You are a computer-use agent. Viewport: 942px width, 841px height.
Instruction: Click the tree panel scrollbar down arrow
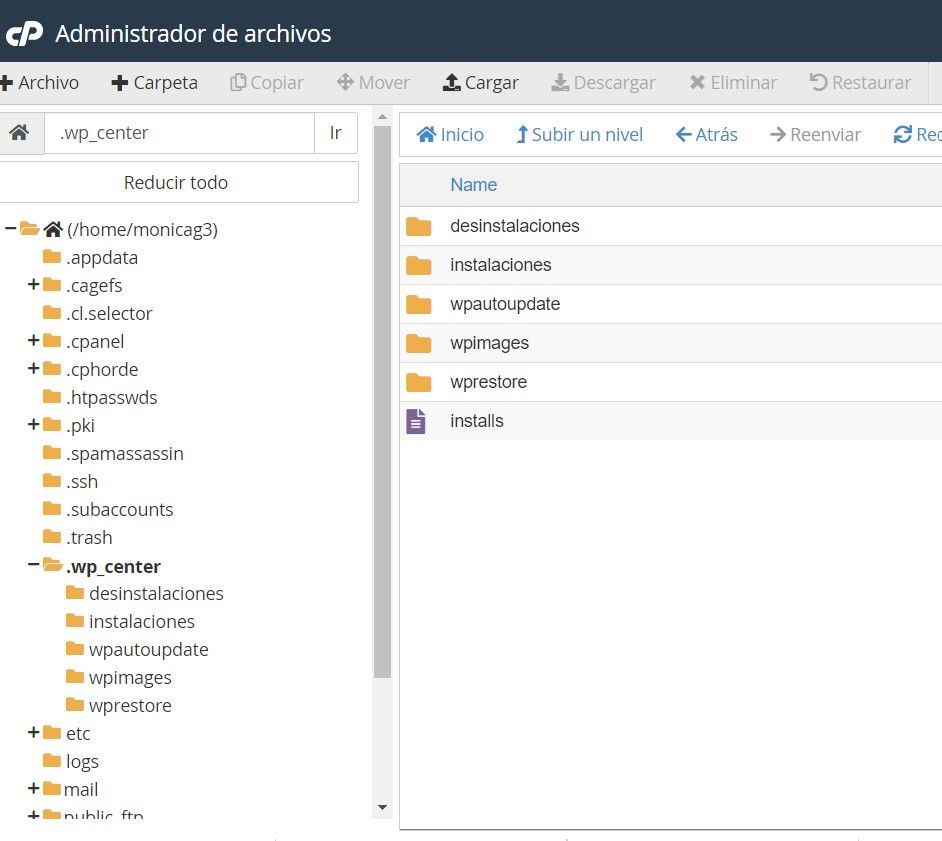382,807
